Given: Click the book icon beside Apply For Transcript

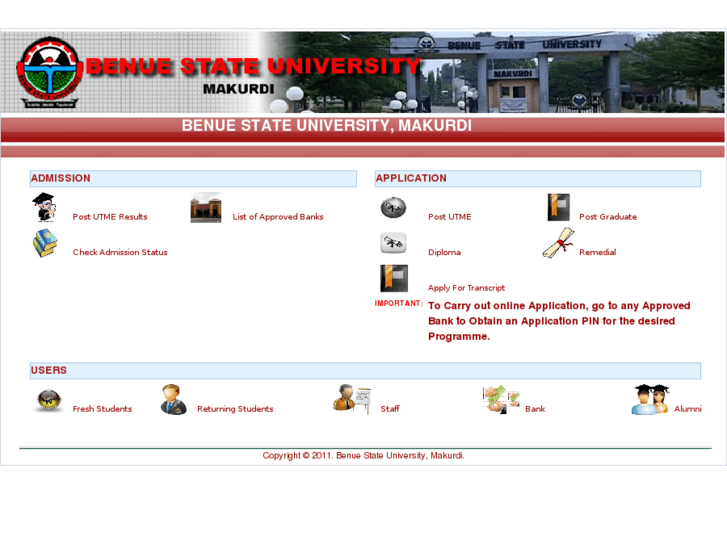Looking at the screenshot, I should (x=394, y=278).
